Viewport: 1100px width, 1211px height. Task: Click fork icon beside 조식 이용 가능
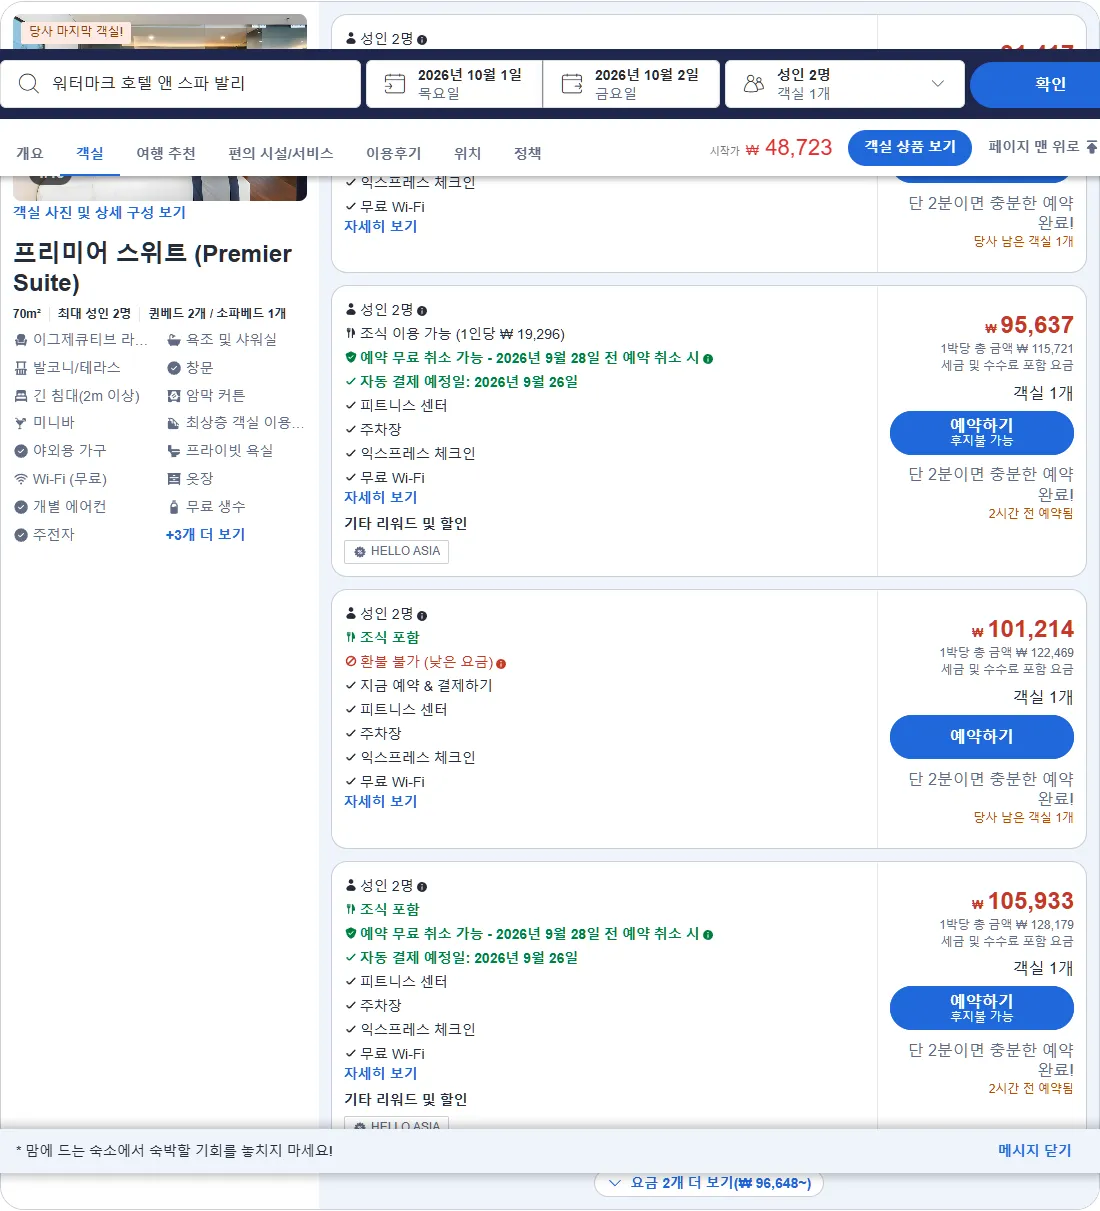pyautogui.click(x=351, y=334)
